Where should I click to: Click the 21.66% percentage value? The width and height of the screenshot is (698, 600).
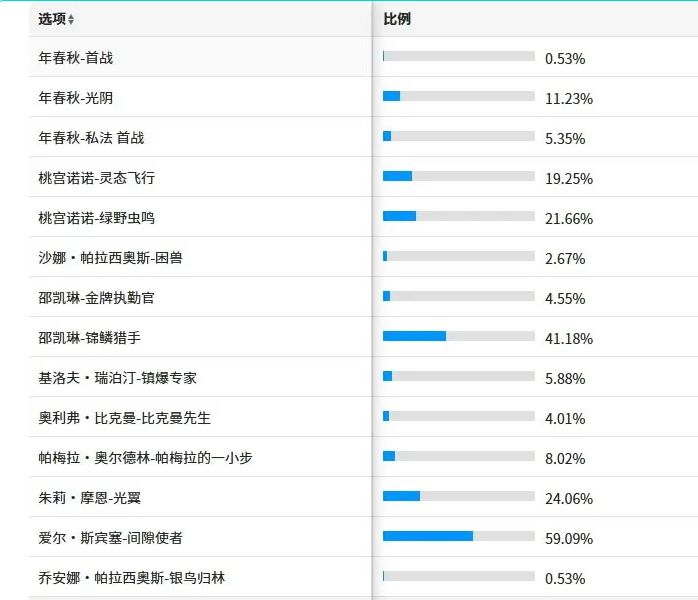coord(569,219)
